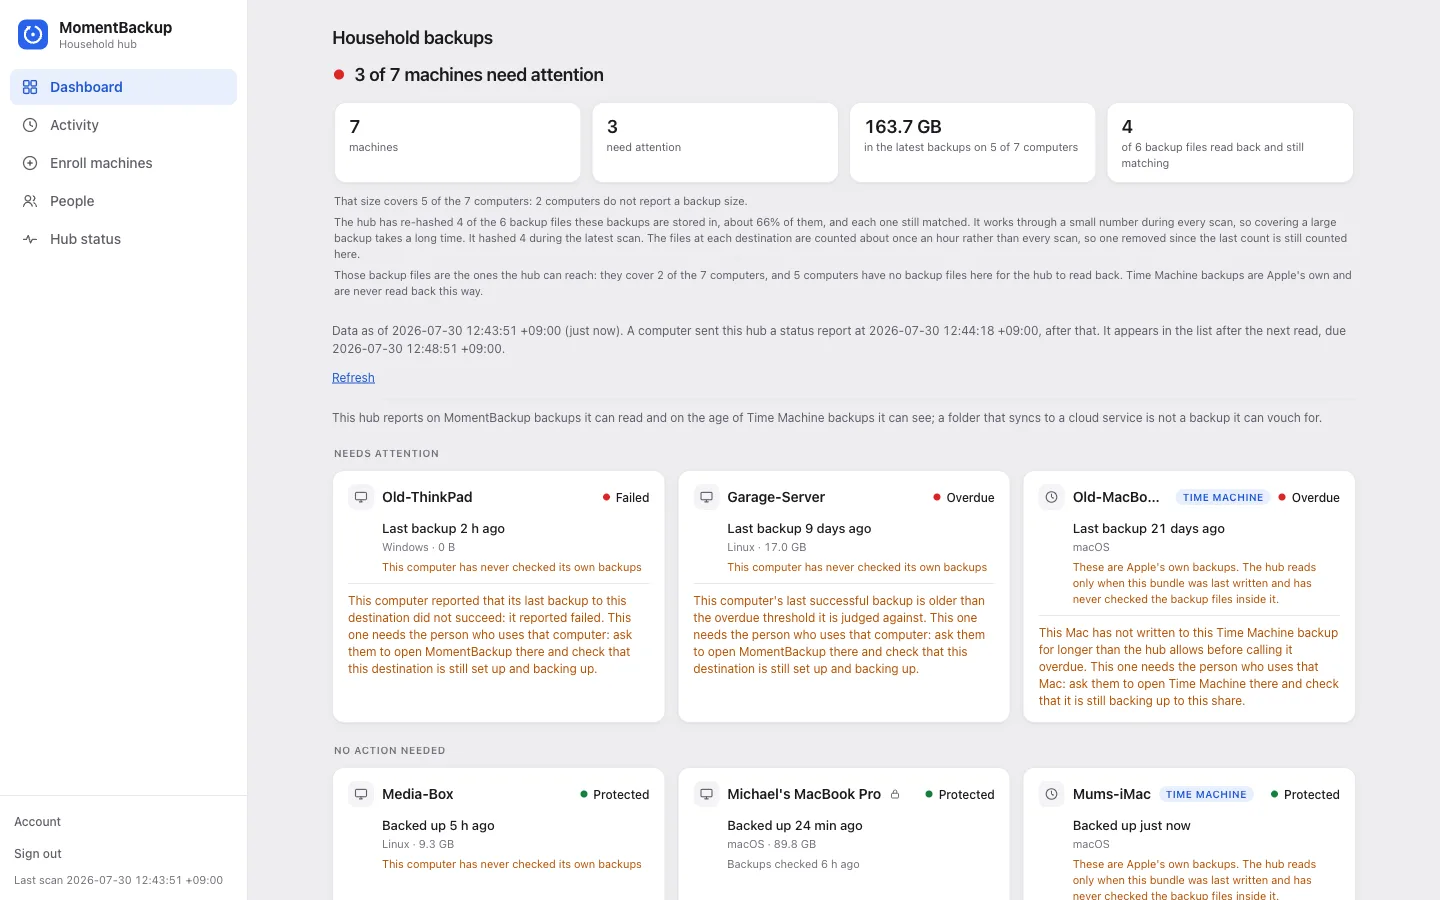Click the Michael's MacBook Pro computer icon
Viewport: 1440px width, 900px height.
(706, 794)
